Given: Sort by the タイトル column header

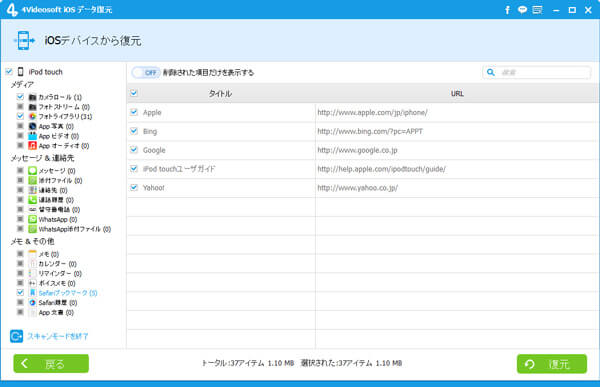Looking at the screenshot, I should click(221, 93).
